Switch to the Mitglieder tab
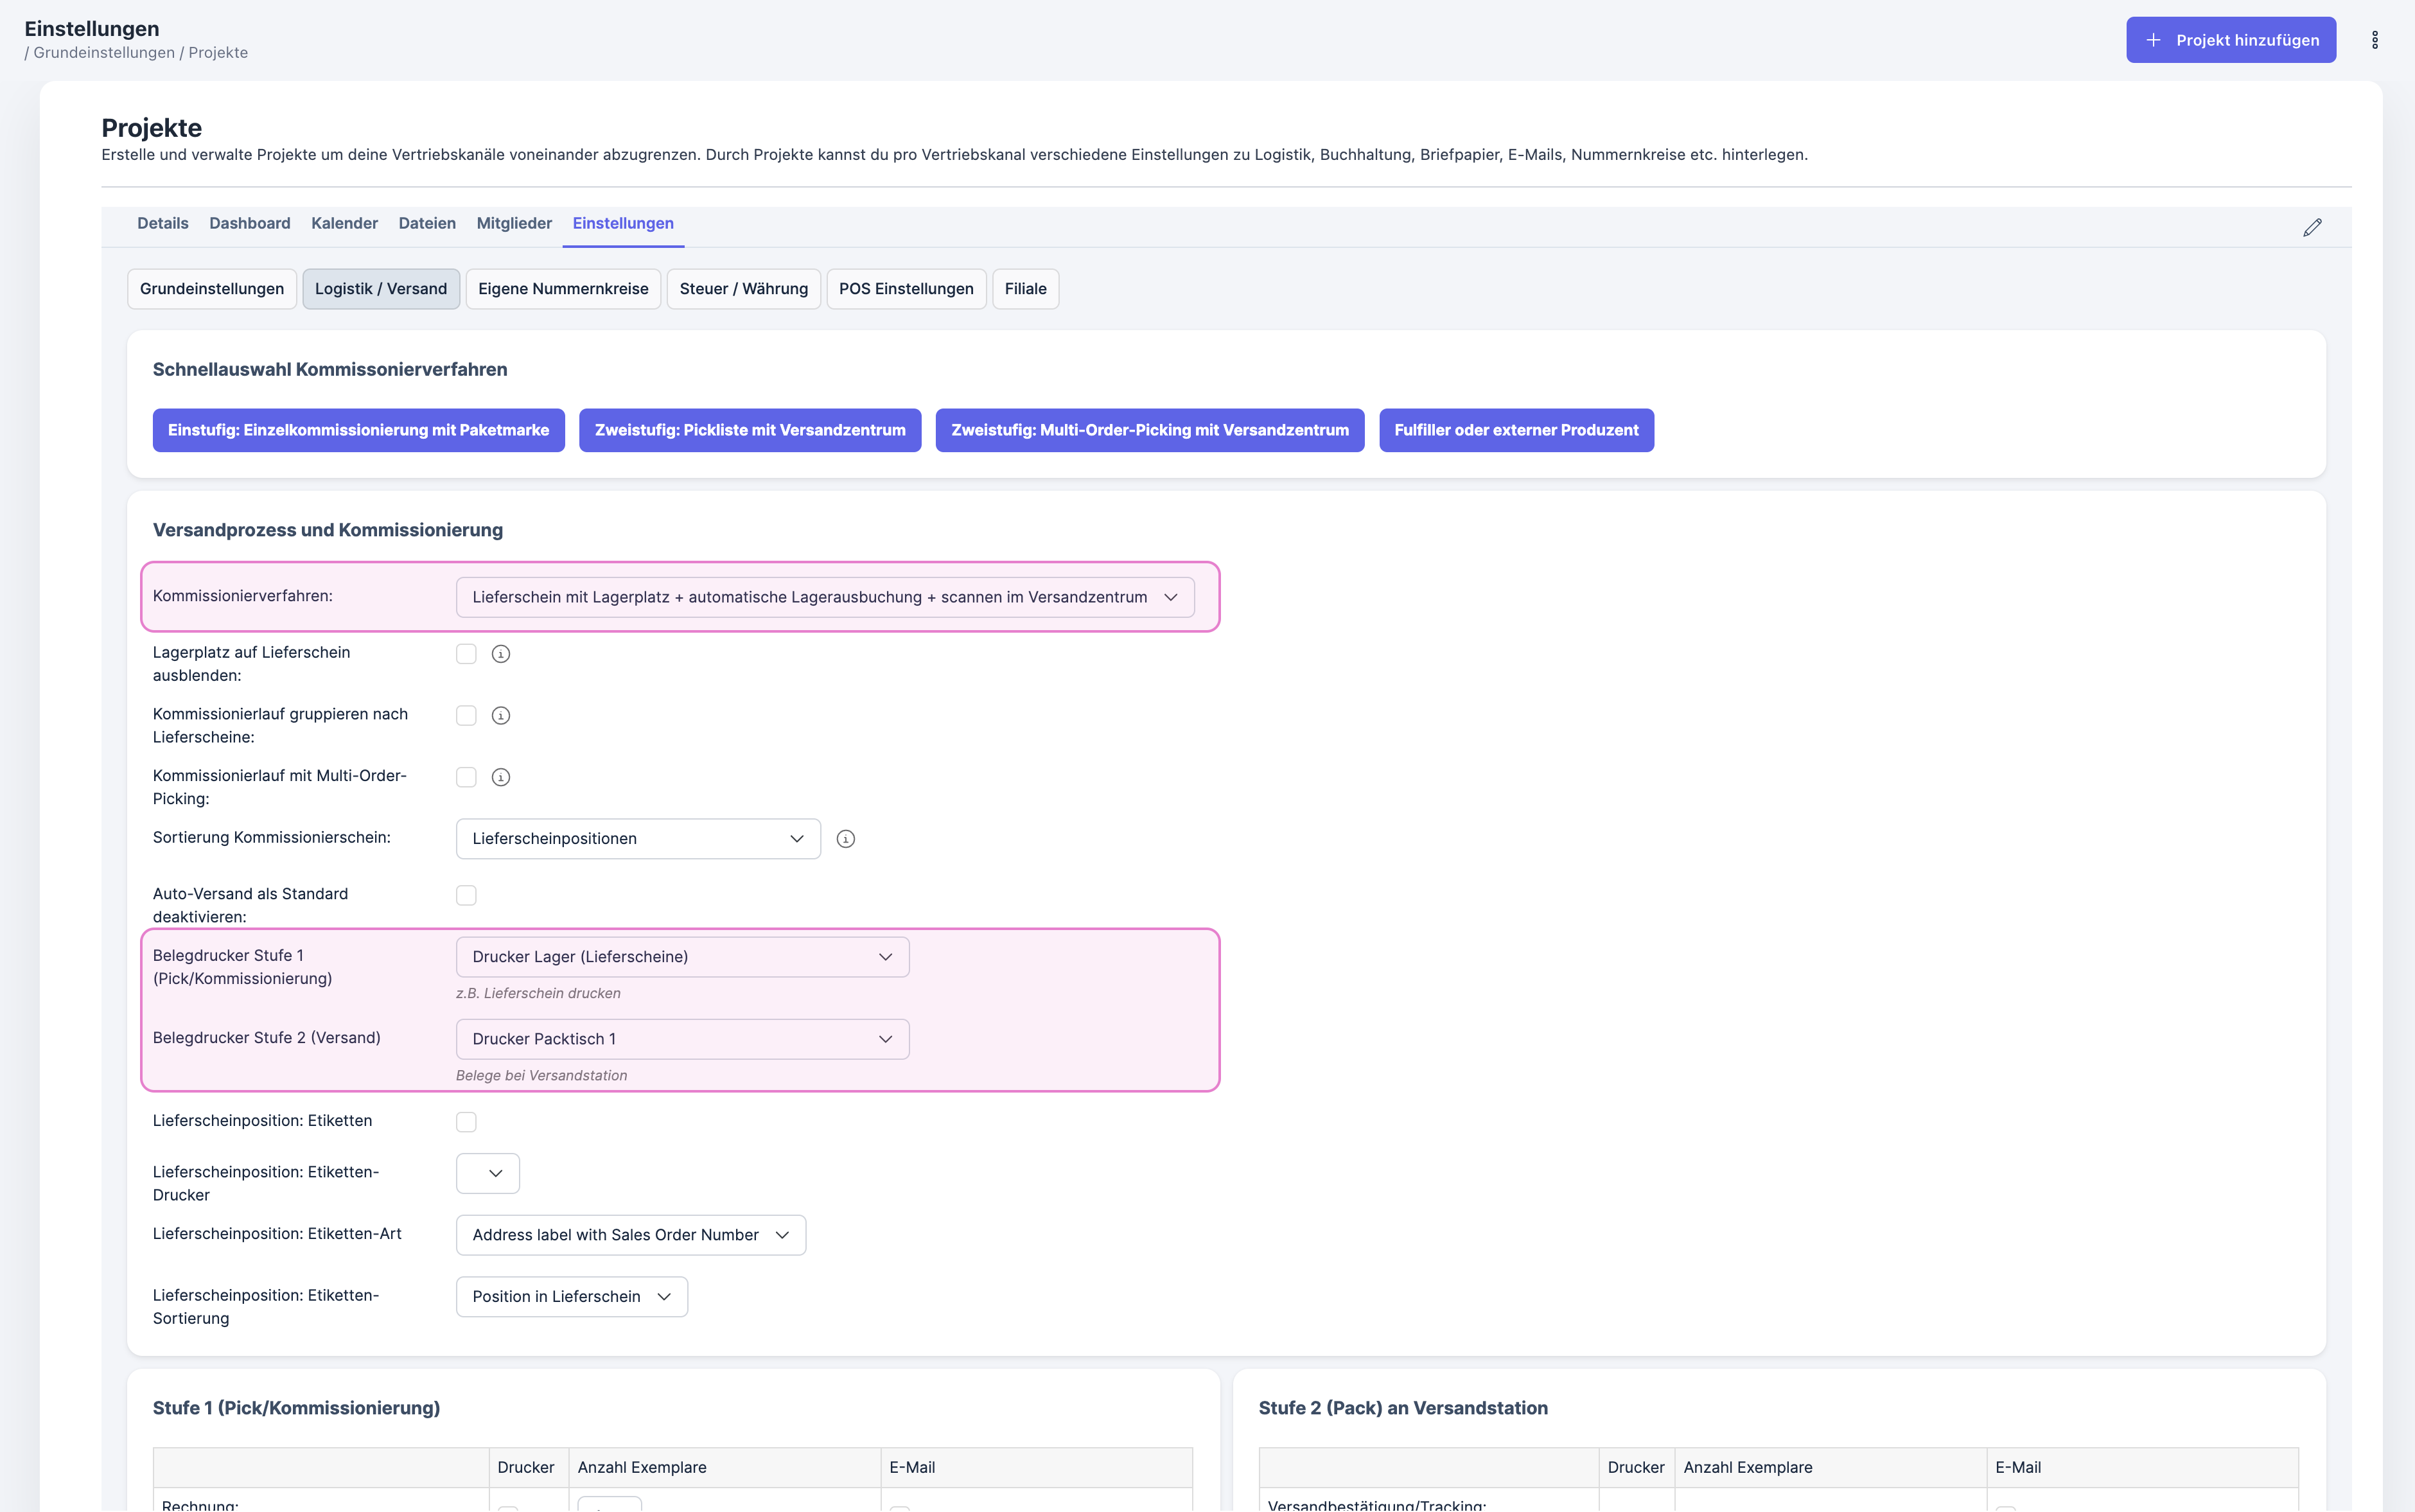 pyautogui.click(x=514, y=223)
